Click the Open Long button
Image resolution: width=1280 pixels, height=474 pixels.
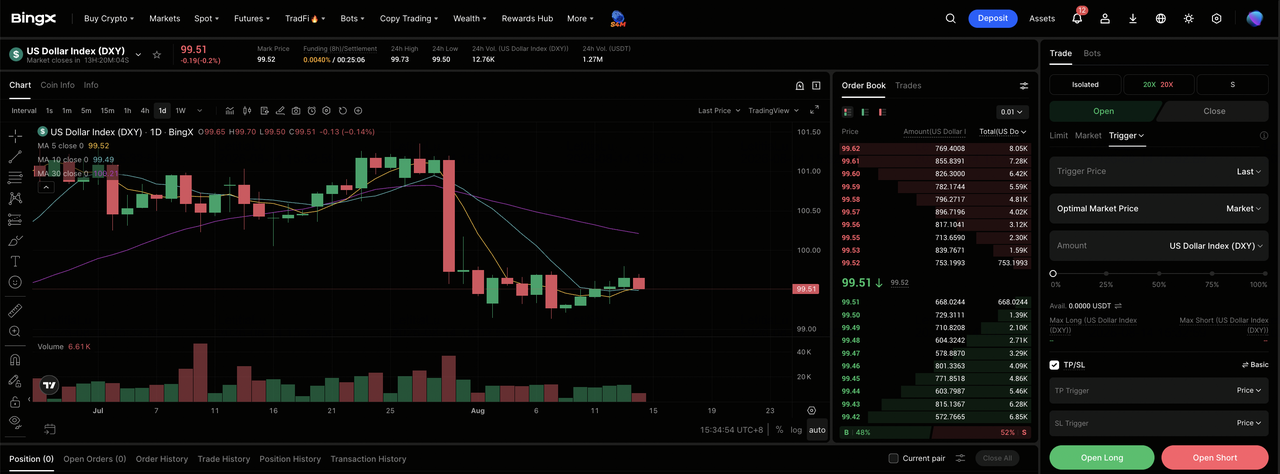coord(1102,458)
